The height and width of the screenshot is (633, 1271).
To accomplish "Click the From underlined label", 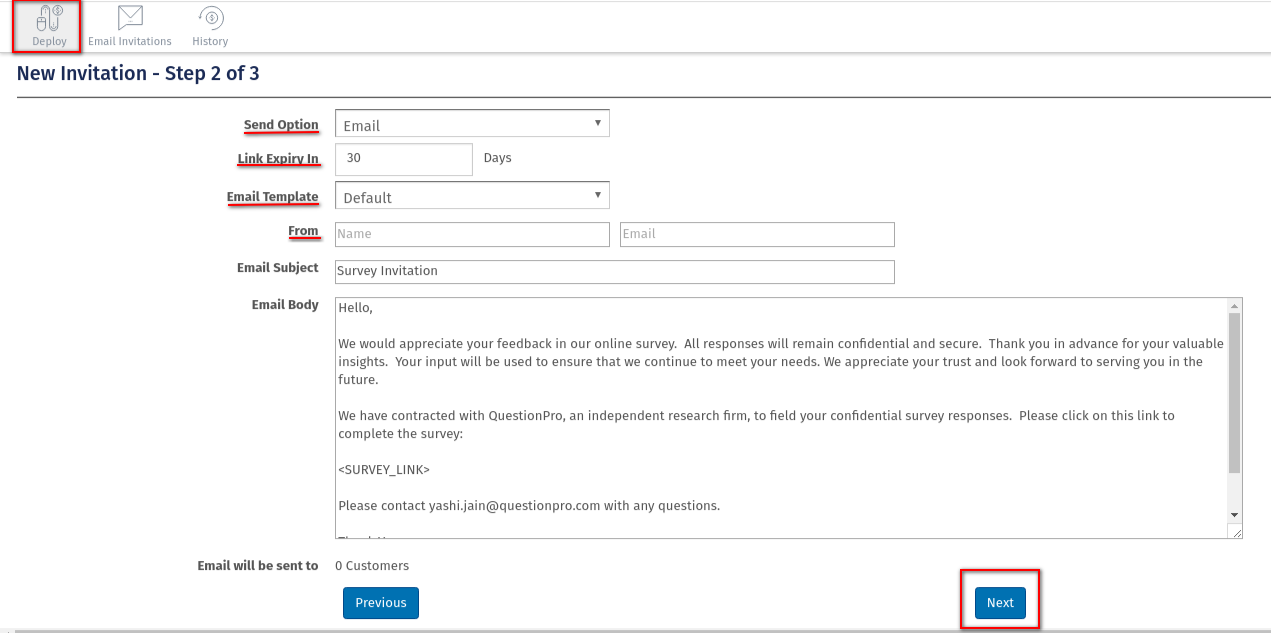I will [x=303, y=231].
